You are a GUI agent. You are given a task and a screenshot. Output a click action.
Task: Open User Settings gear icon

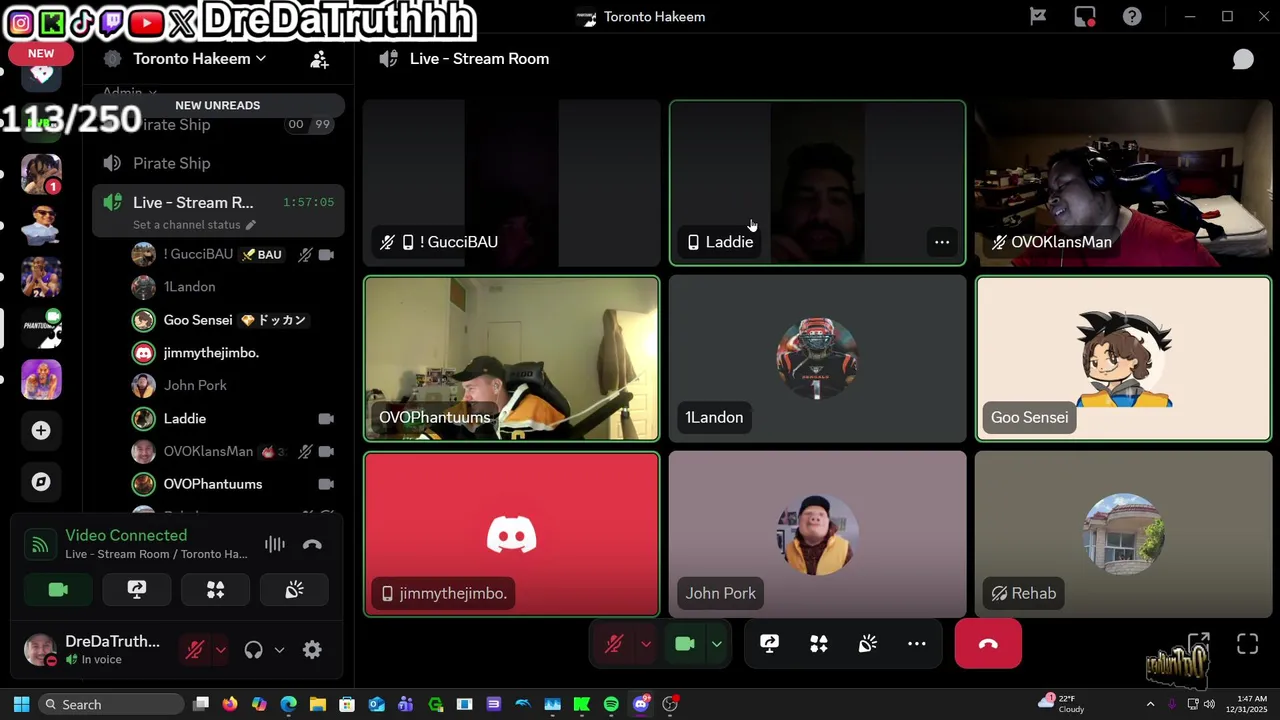click(x=312, y=650)
